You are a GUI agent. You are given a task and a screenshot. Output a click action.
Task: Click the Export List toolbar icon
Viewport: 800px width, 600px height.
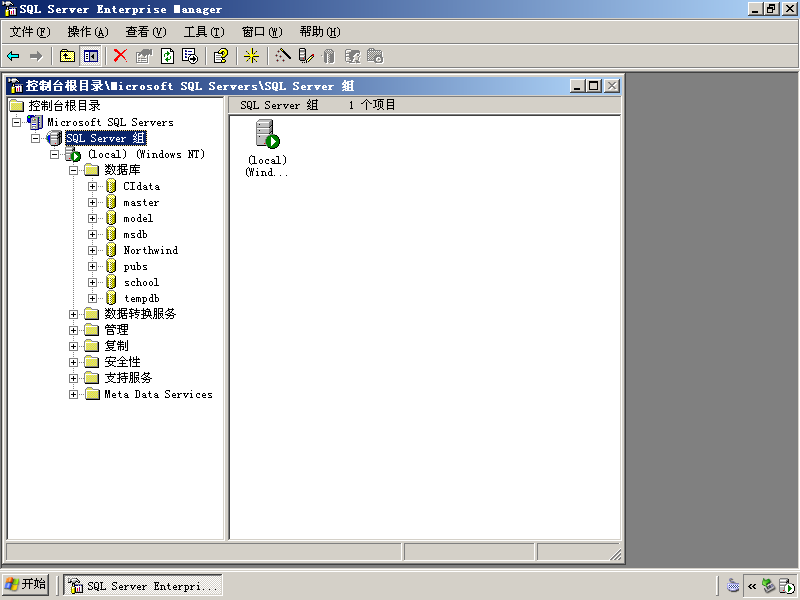(190, 56)
